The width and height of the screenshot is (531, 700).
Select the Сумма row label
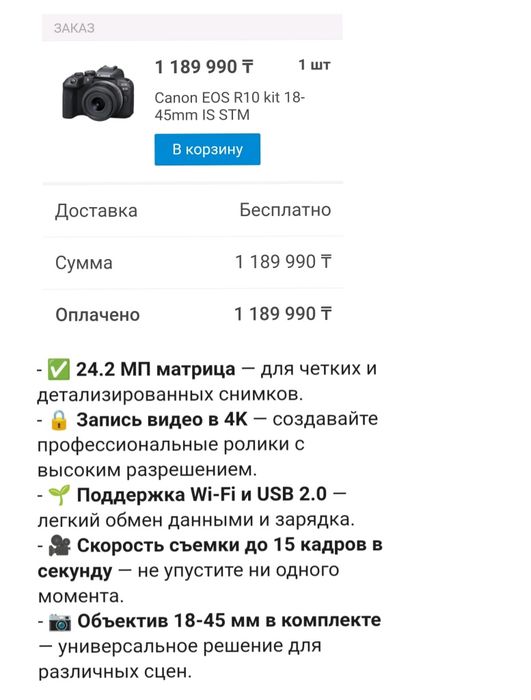click(84, 263)
